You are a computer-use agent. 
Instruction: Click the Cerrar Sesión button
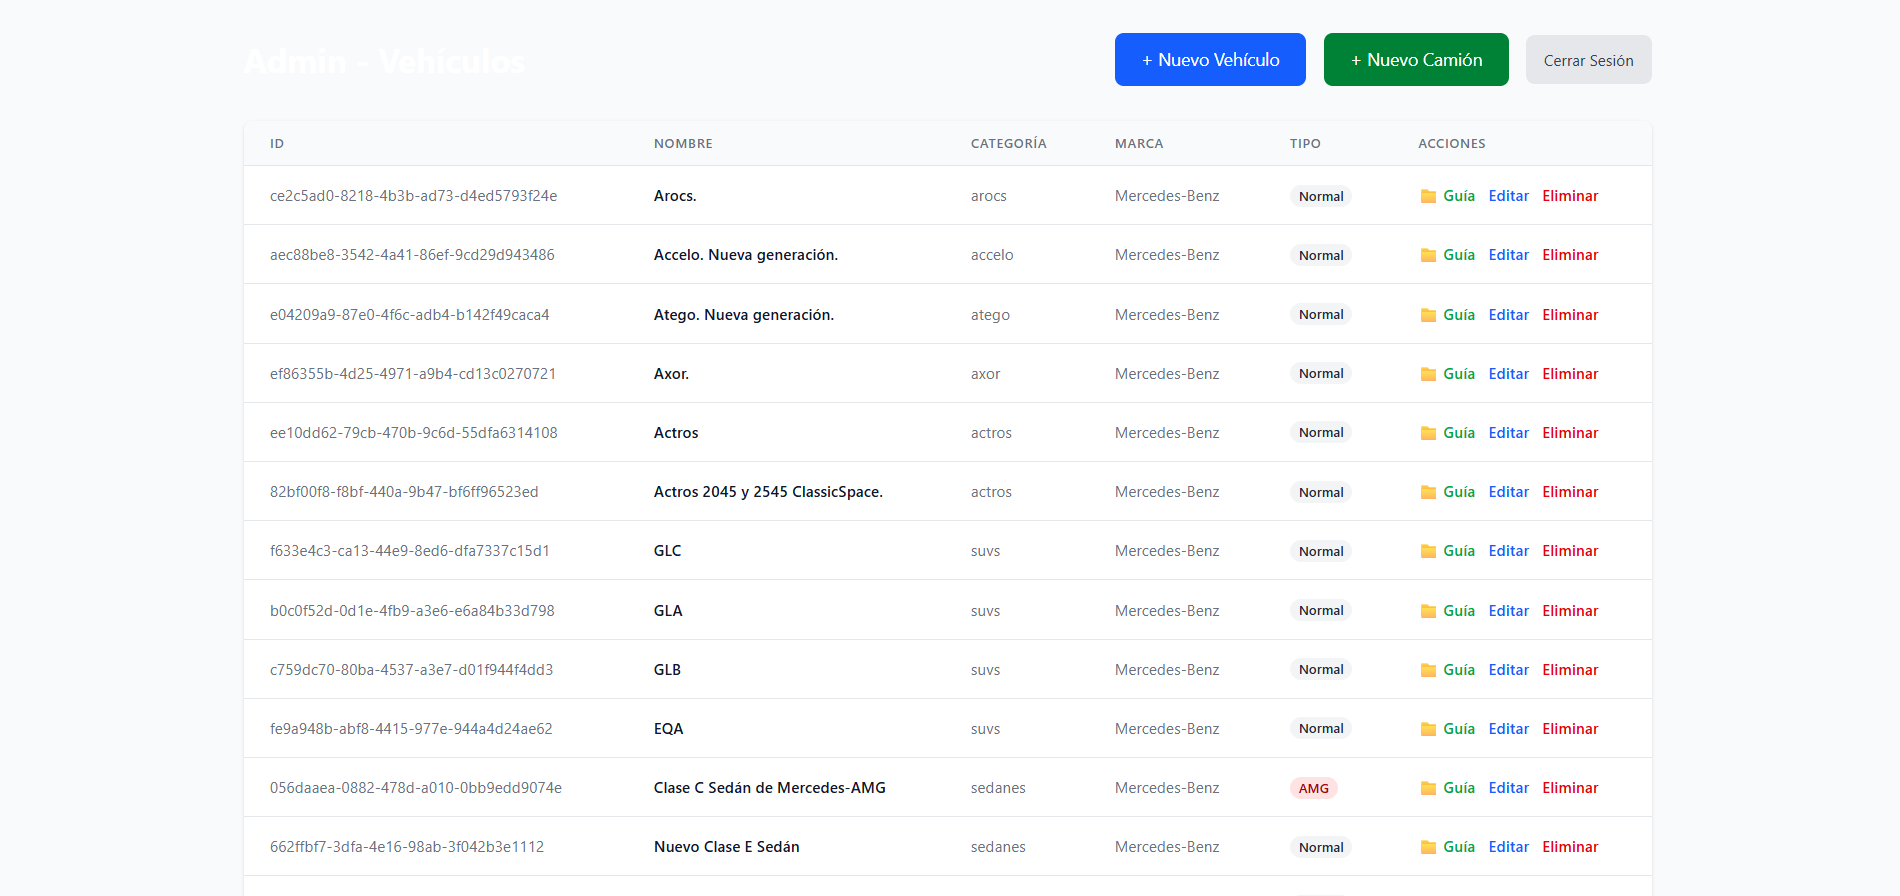[1588, 60]
